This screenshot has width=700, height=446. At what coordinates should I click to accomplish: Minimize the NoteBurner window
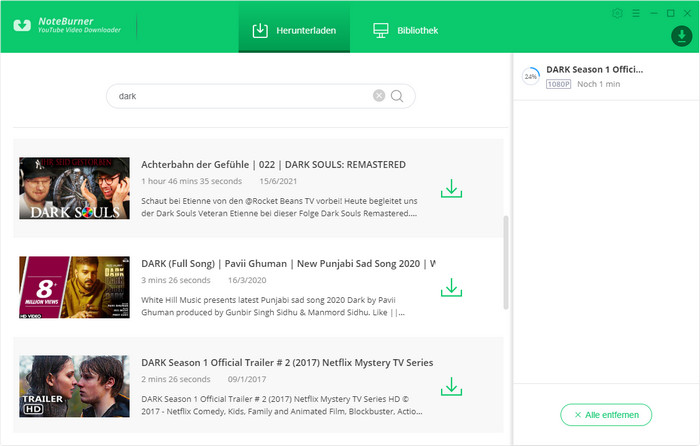pos(654,13)
